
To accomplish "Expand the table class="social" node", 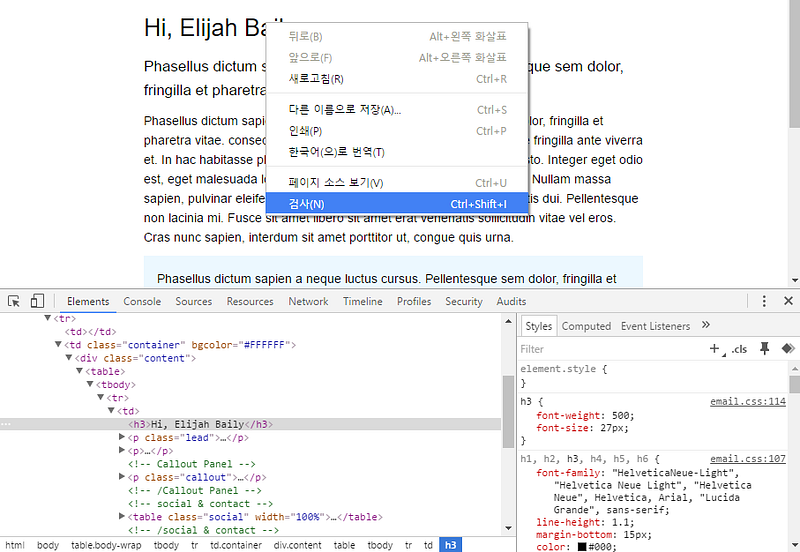I will tap(122, 516).
